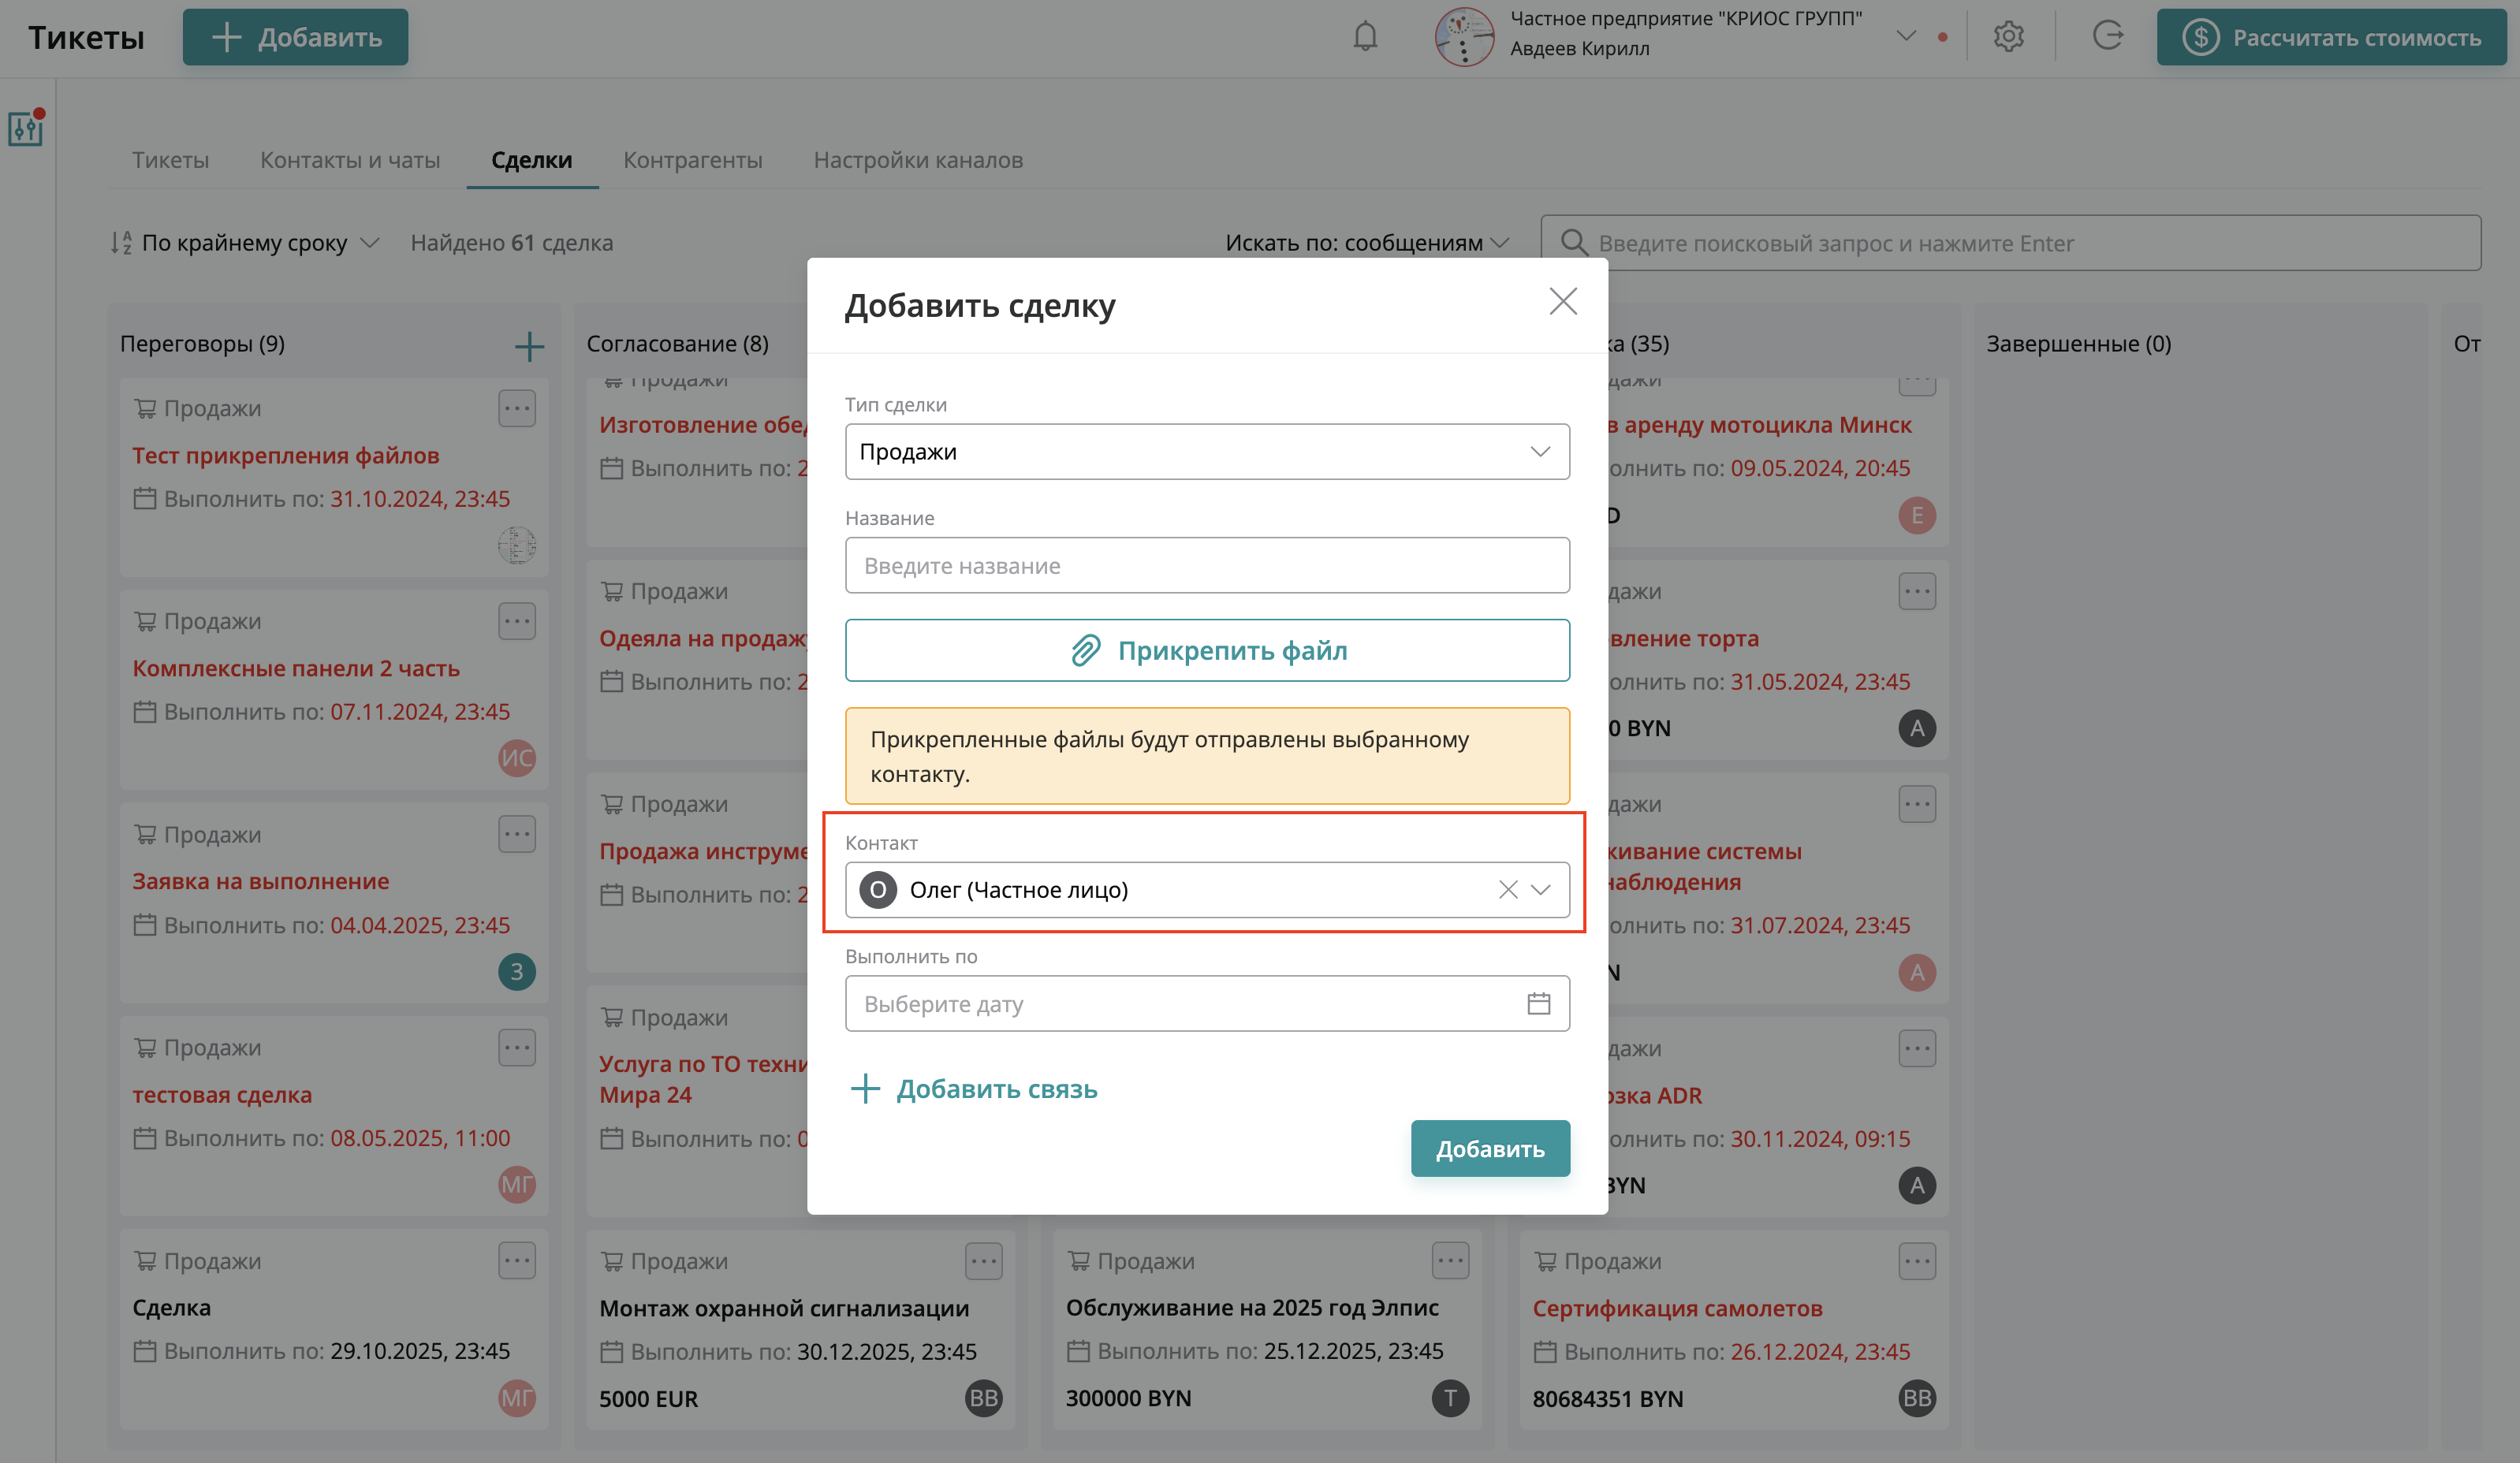Open the filter sliders sidebar icon
This screenshot has width=2520, height=1463.
pos(26,128)
